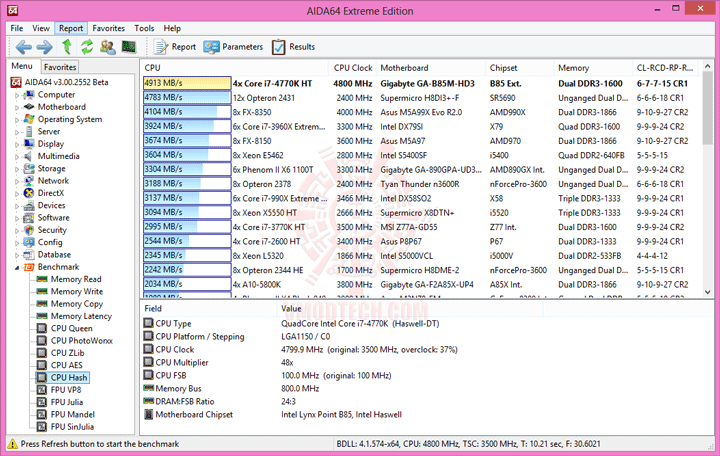Open benchmark Results
This screenshot has height=456, width=720.
click(293, 47)
